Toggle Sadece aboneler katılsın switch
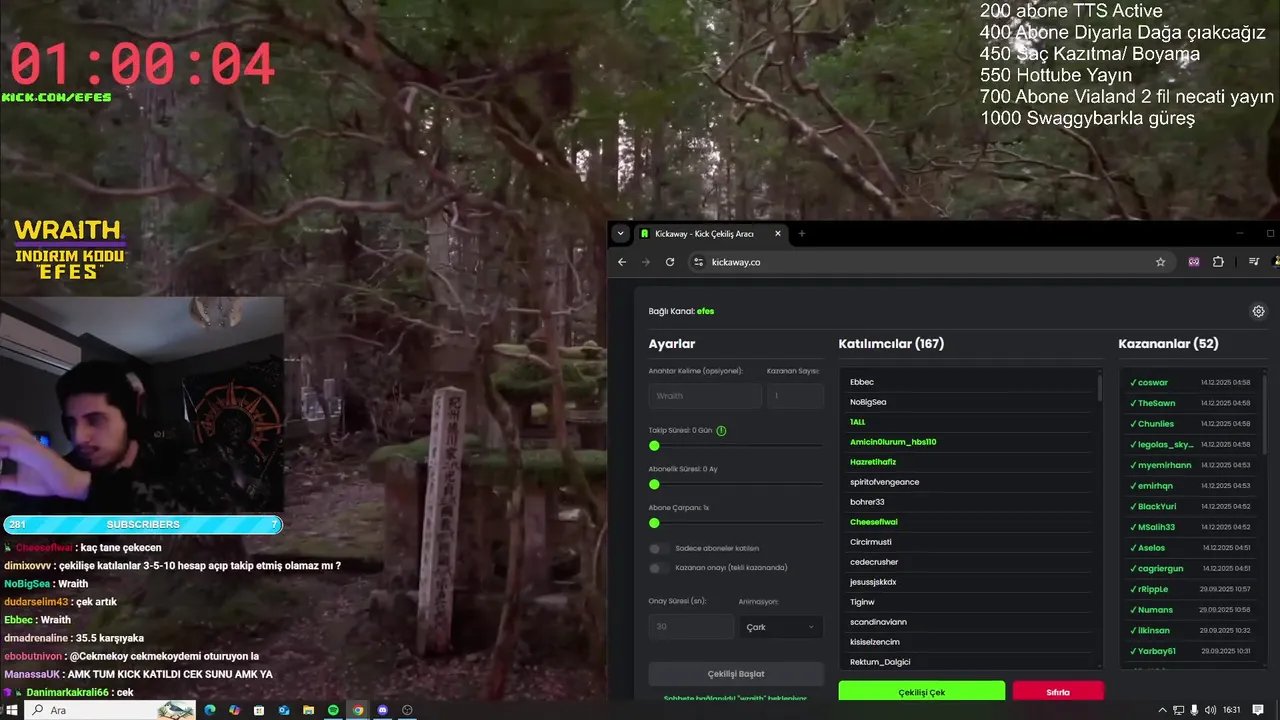 (x=658, y=548)
